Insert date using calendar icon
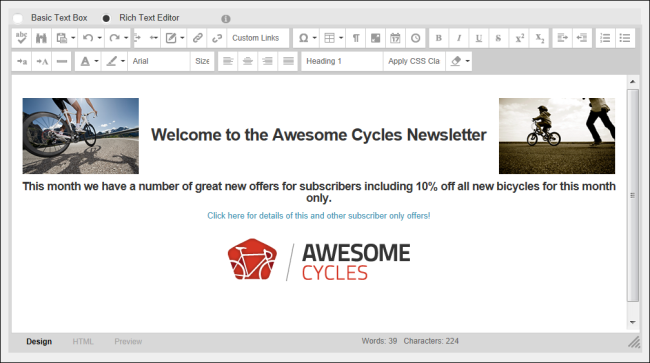The width and height of the screenshot is (650, 363). click(x=395, y=38)
